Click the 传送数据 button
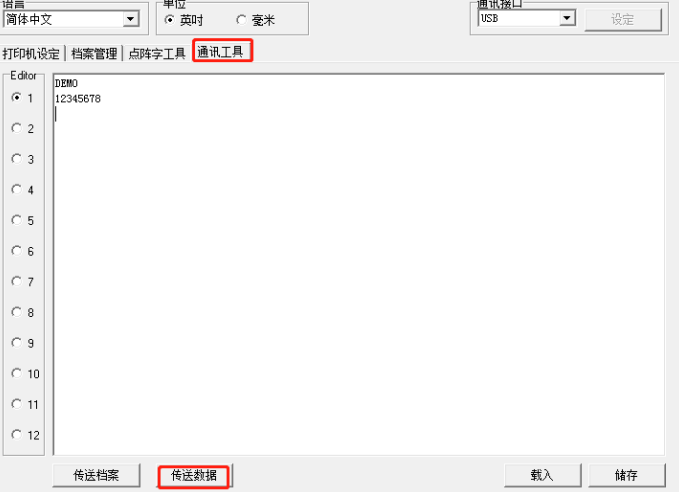This screenshot has width=679, height=492. 194,476
